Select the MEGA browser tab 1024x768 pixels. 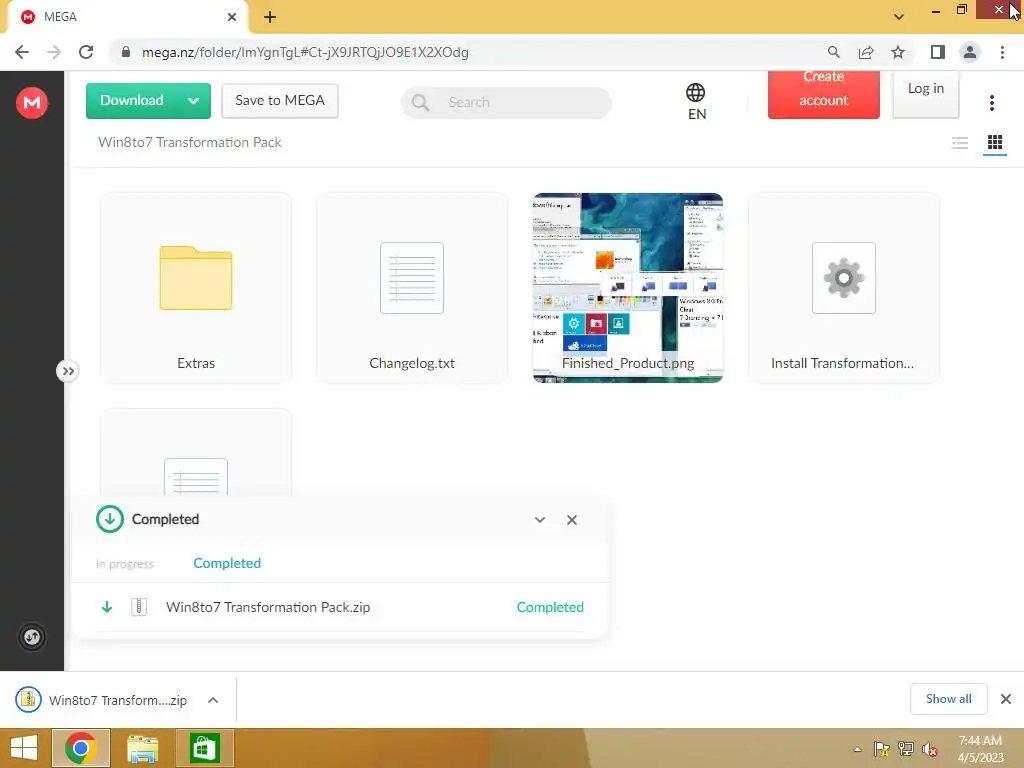pyautogui.click(x=127, y=17)
